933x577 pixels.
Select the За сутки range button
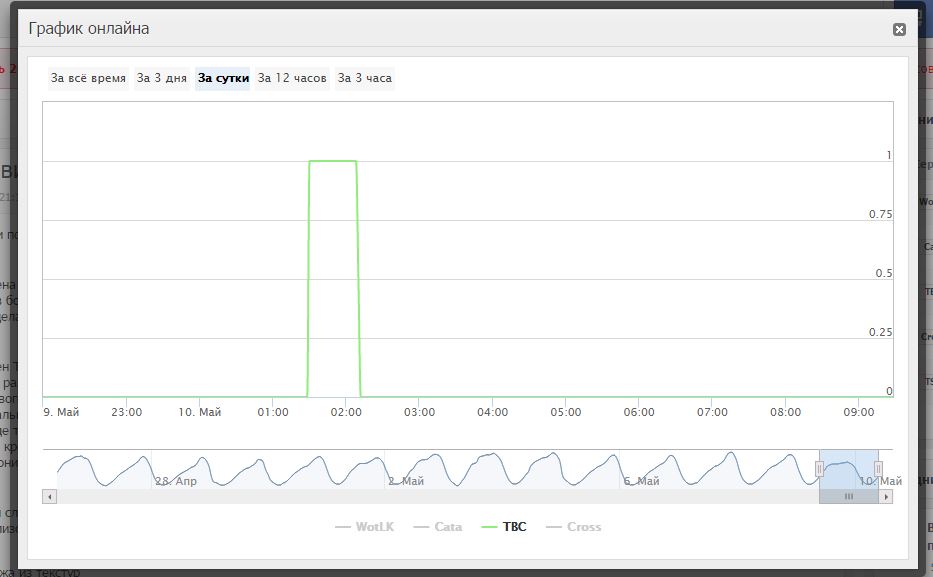coord(223,78)
